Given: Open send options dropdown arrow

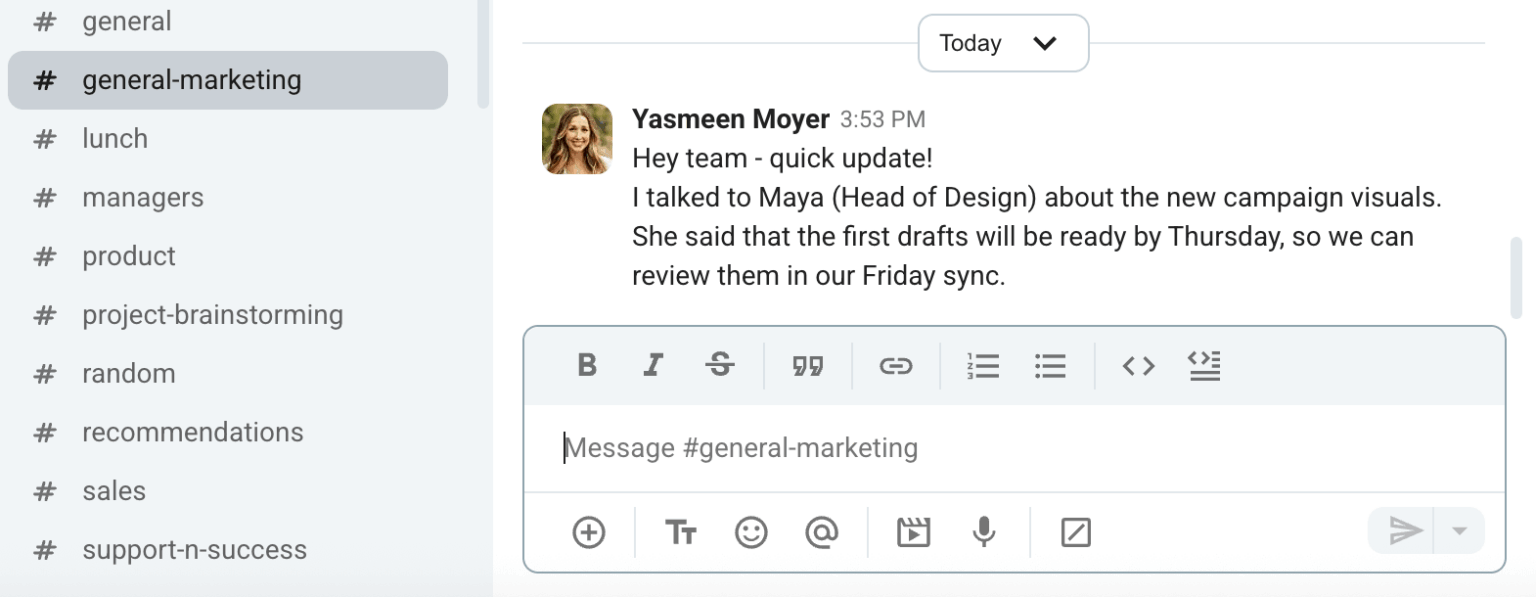Looking at the screenshot, I should coord(1459,531).
